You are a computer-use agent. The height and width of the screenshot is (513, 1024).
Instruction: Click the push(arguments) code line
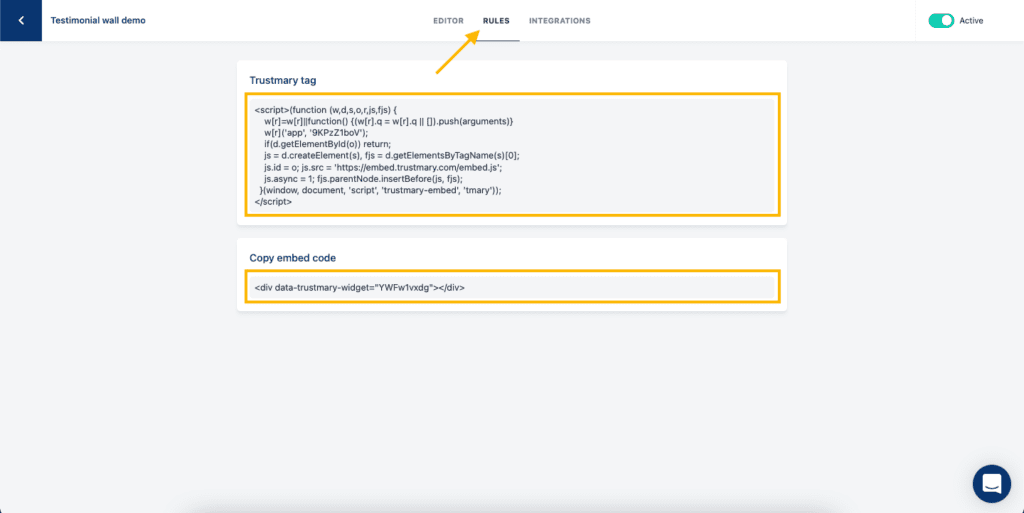pos(389,121)
